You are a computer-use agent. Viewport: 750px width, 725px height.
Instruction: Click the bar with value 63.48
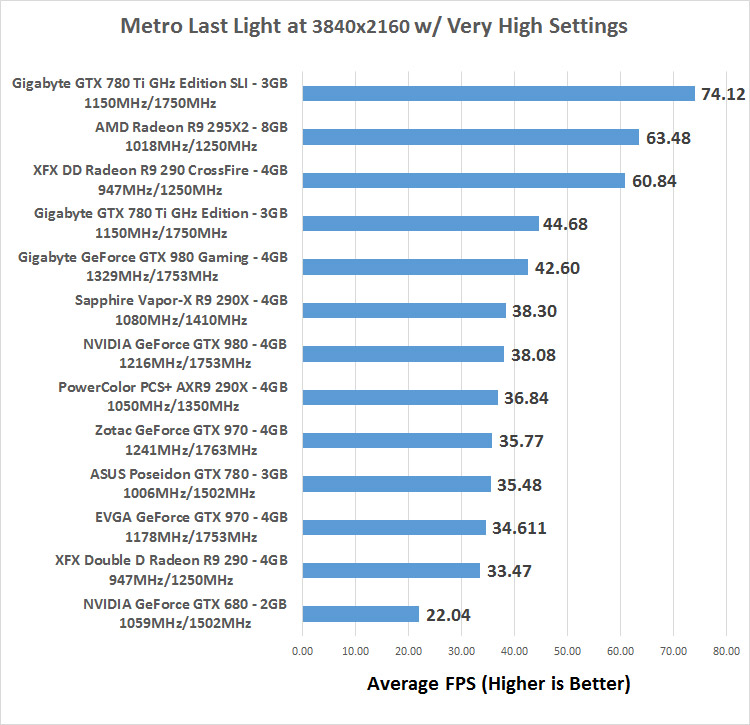coord(471,137)
